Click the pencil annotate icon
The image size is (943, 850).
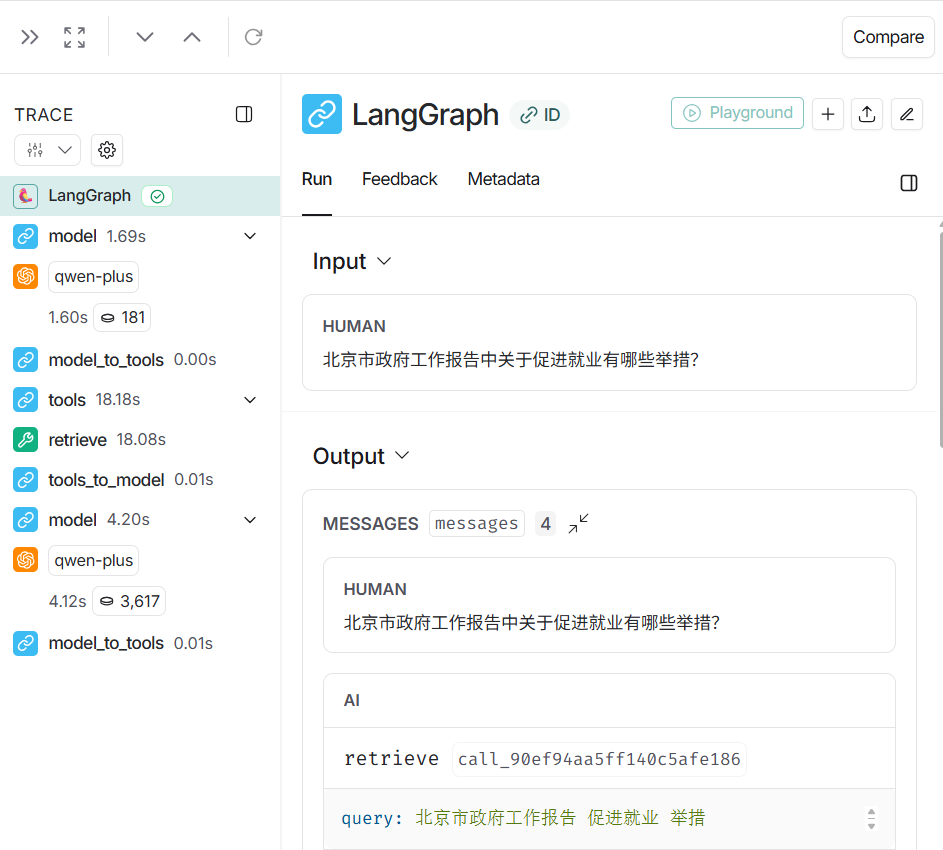tap(906, 114)
